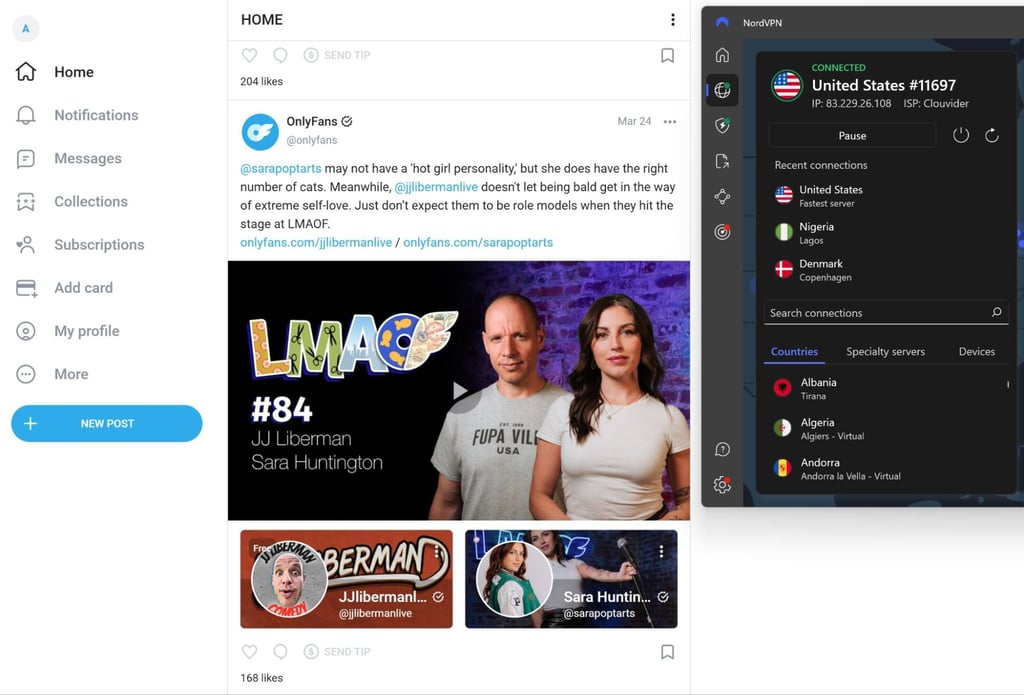Viewport: 1024px width, 695px height.
Task: Open the Sara Huntington card three-dot menu
Action: pos(662,552)
